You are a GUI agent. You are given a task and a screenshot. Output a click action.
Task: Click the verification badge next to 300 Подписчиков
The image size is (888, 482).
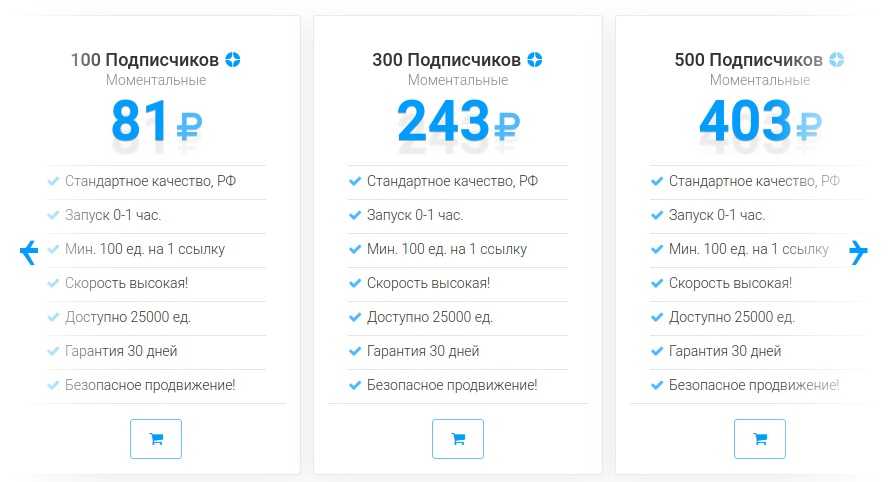coord(535,60)
